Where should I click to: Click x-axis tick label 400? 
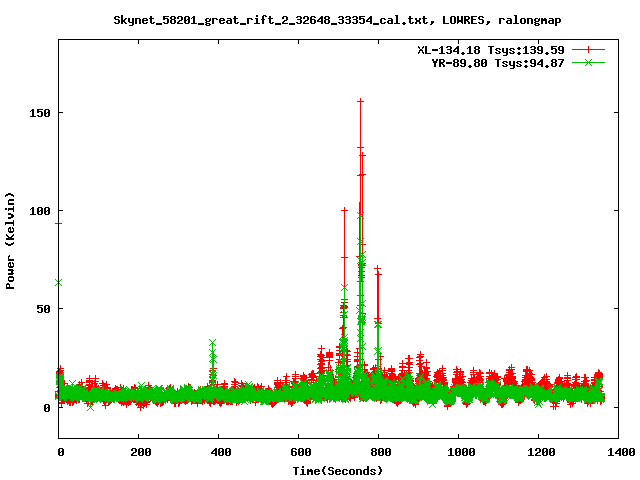pos(220,452)
